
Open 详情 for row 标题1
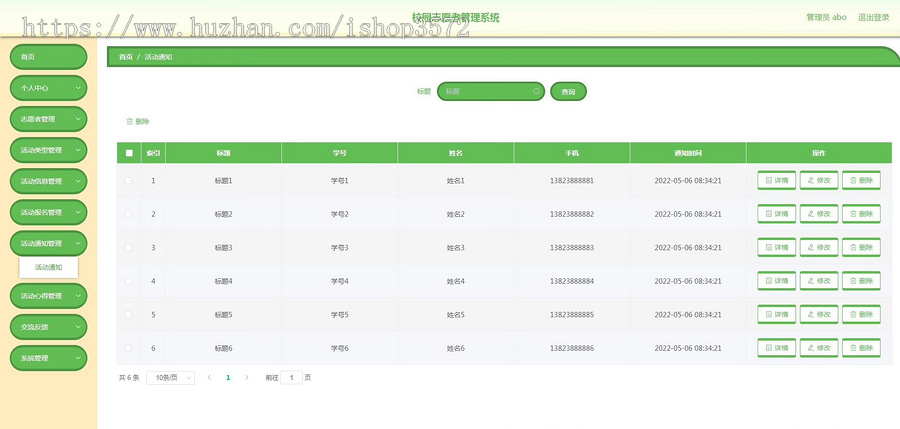pyautogui.click(x=777, y=180)
